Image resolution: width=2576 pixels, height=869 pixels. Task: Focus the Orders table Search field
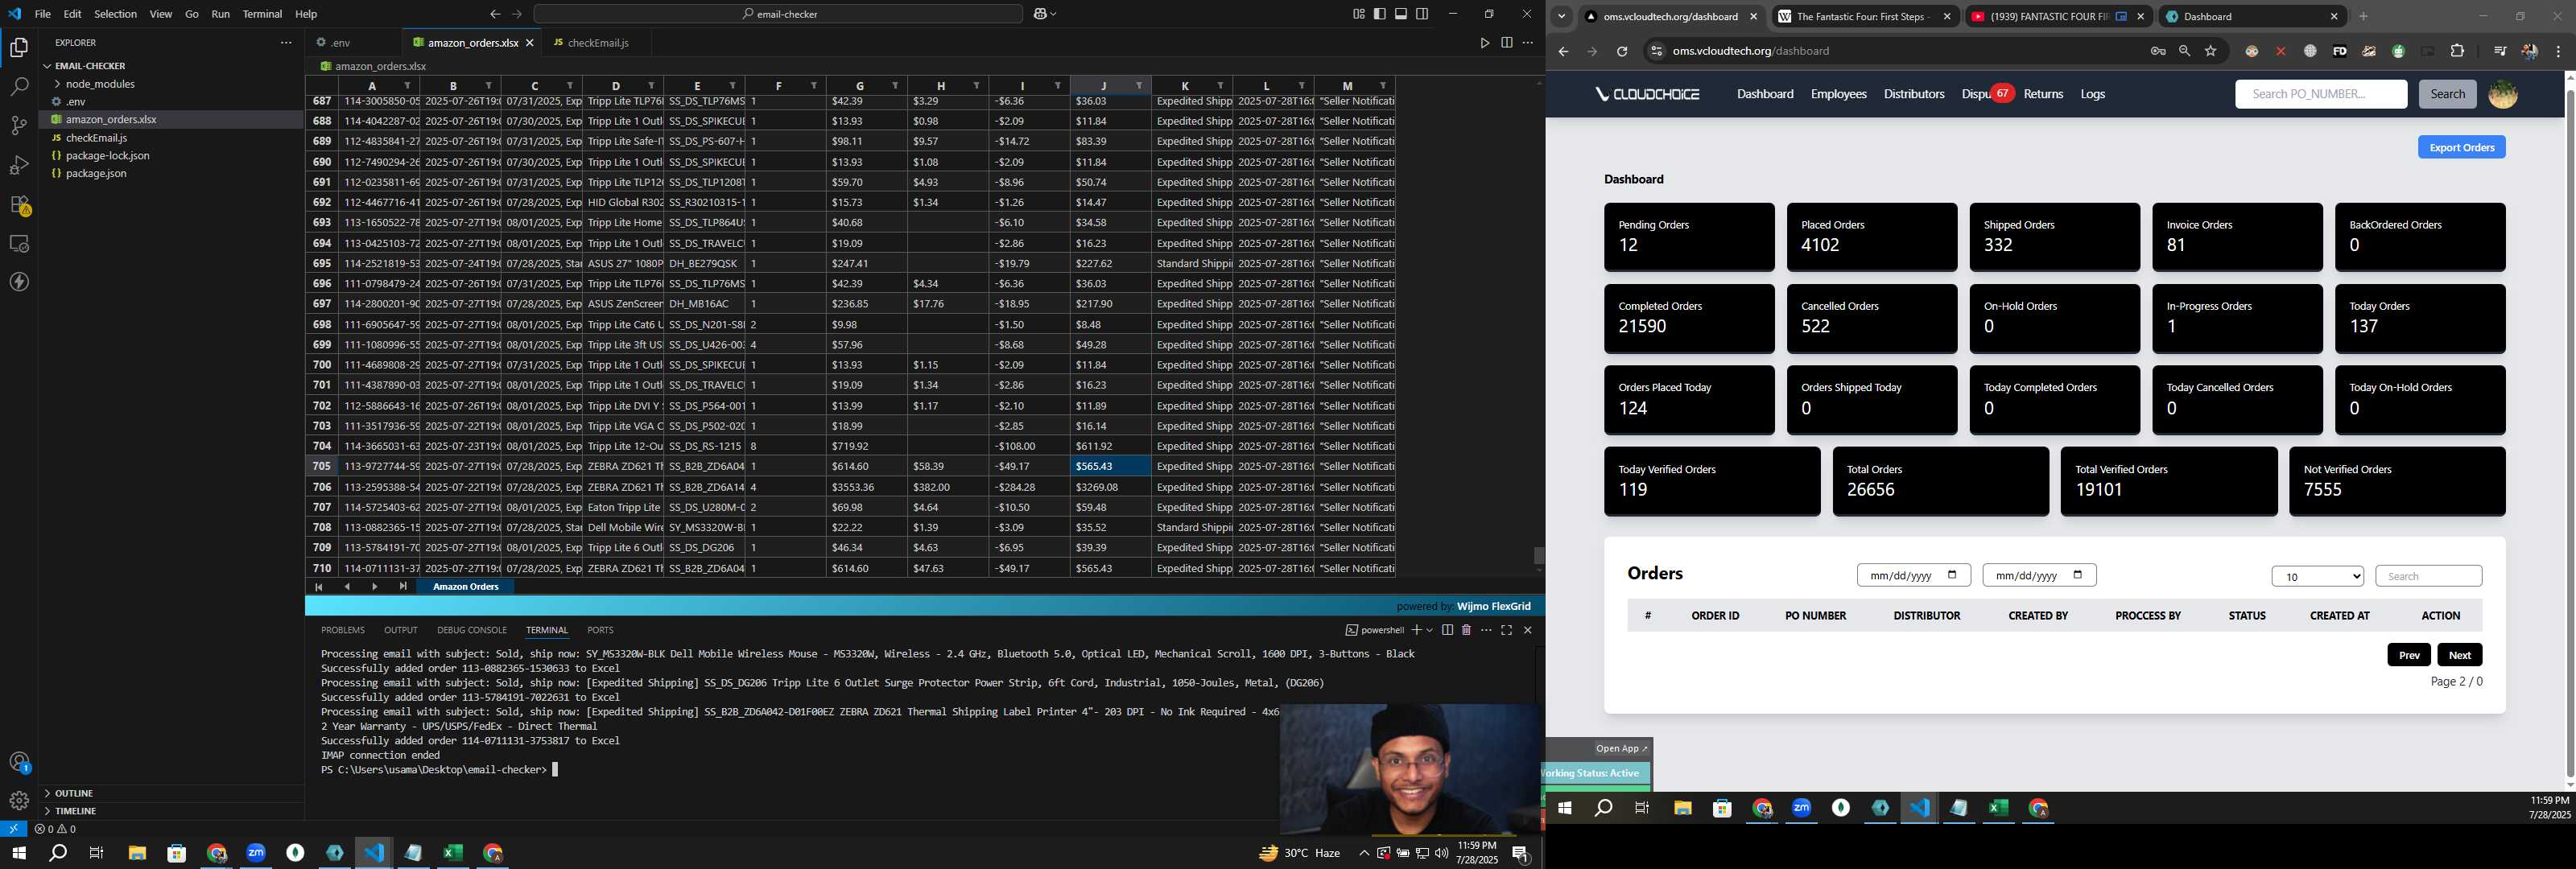click(2428, 576)
